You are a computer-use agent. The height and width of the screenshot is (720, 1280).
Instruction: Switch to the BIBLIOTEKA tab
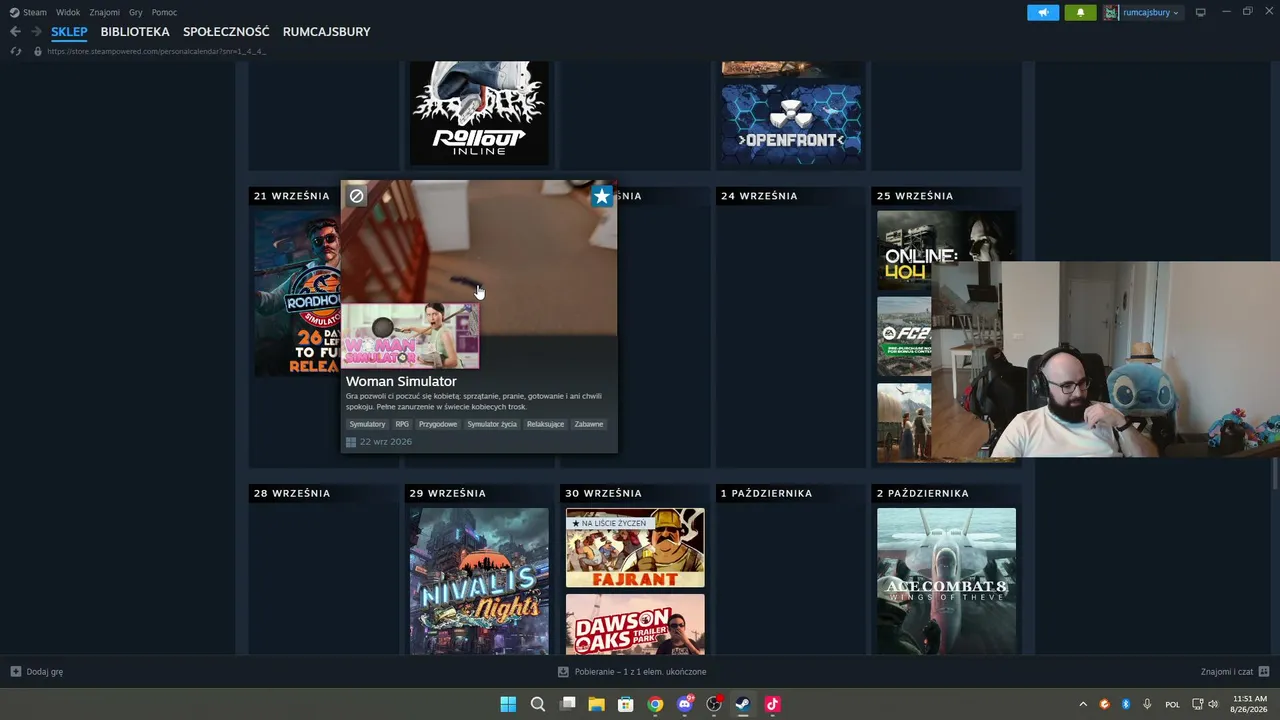tap(135, 32)
